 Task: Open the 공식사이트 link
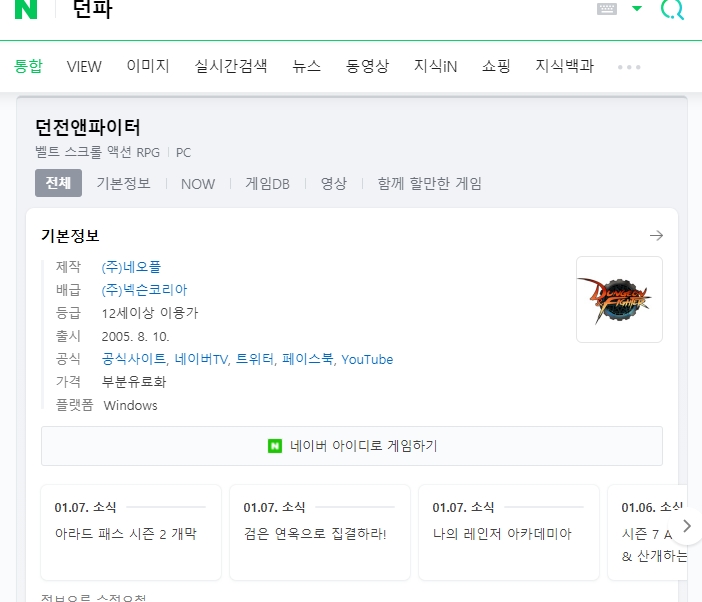[134, 359]
